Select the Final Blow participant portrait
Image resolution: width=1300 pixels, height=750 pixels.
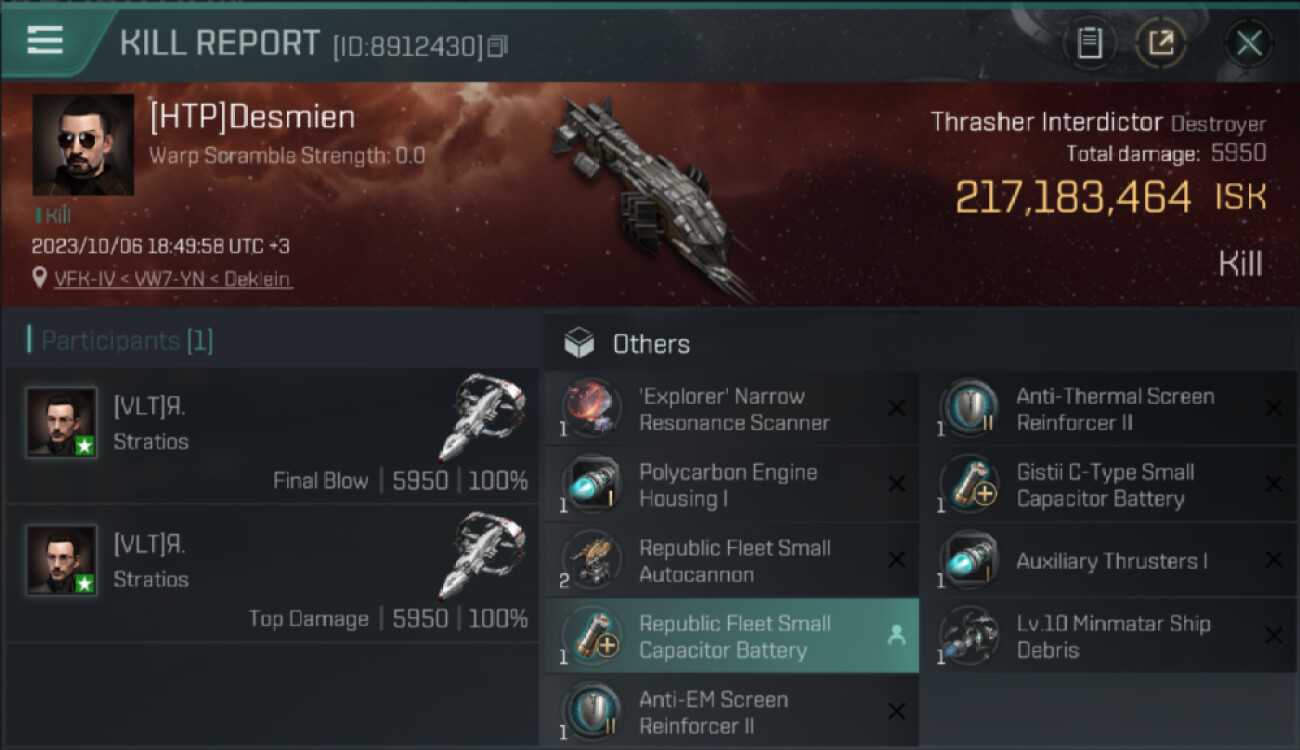61,422
